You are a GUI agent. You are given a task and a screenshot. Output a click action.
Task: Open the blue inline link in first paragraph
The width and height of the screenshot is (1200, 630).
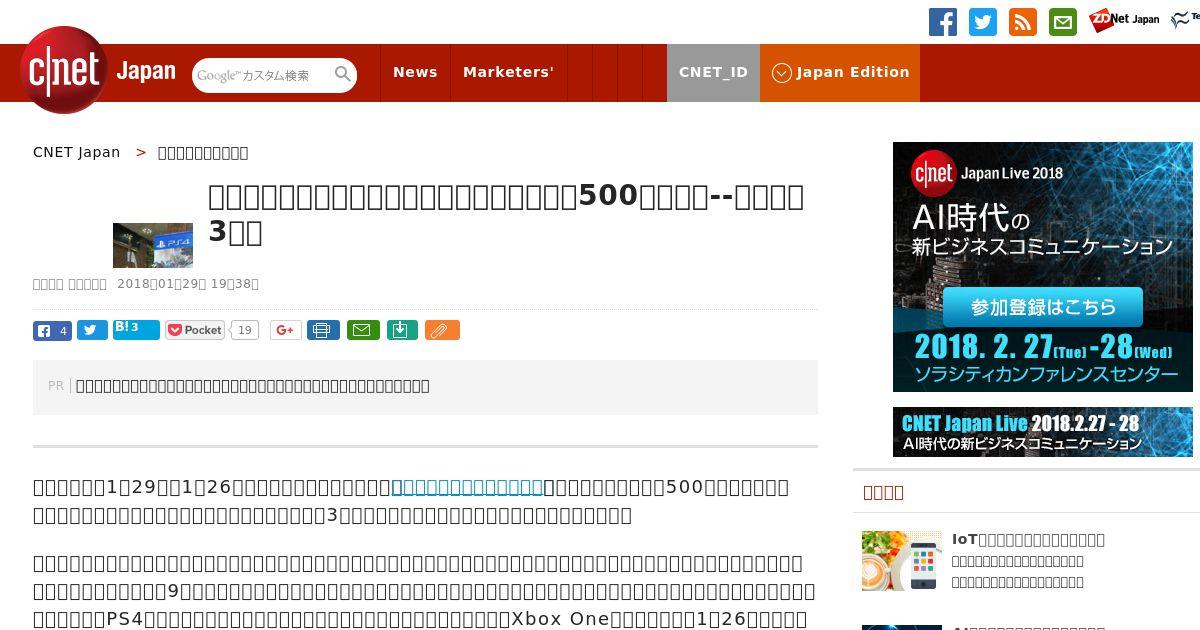pos(467,487)
